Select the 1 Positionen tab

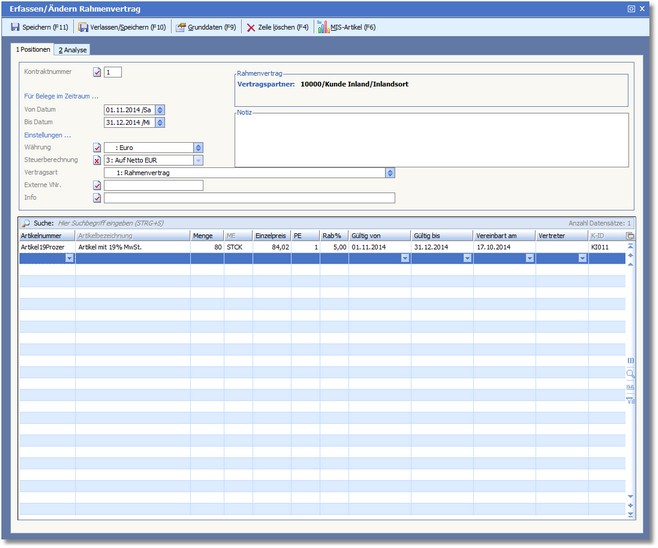pyautogui.click(x=31, y=49)
